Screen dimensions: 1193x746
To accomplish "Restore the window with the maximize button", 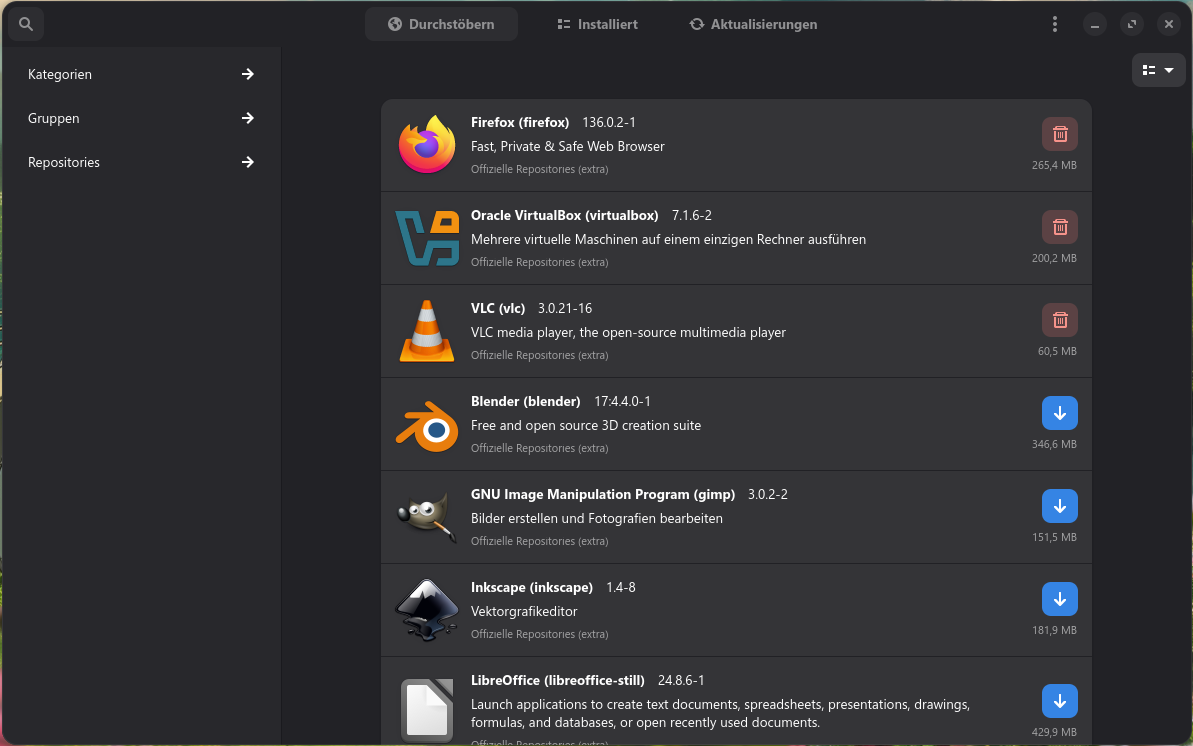I will point(1132,24).
